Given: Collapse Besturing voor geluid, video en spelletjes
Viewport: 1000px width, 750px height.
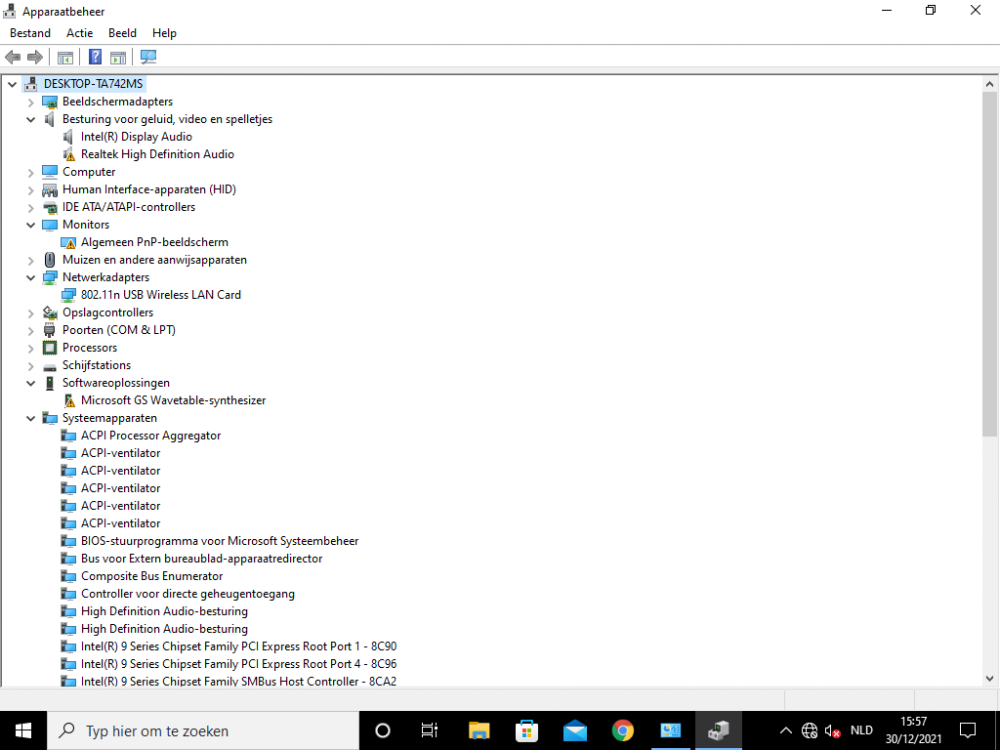Looking at the screenshot, I should pyautogui.click(x=30, y=119).
